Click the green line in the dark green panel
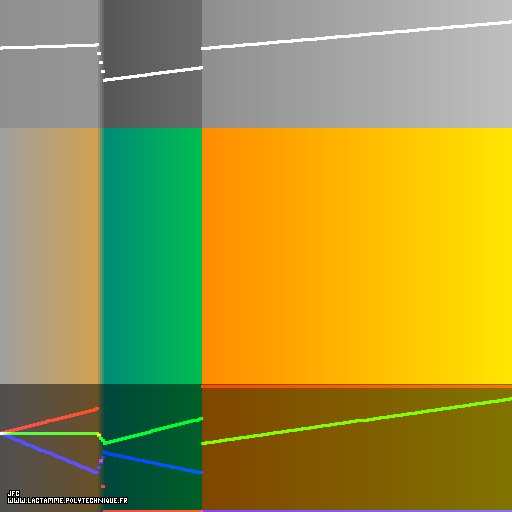Screen dimensions: 512x512 [153, 431]
